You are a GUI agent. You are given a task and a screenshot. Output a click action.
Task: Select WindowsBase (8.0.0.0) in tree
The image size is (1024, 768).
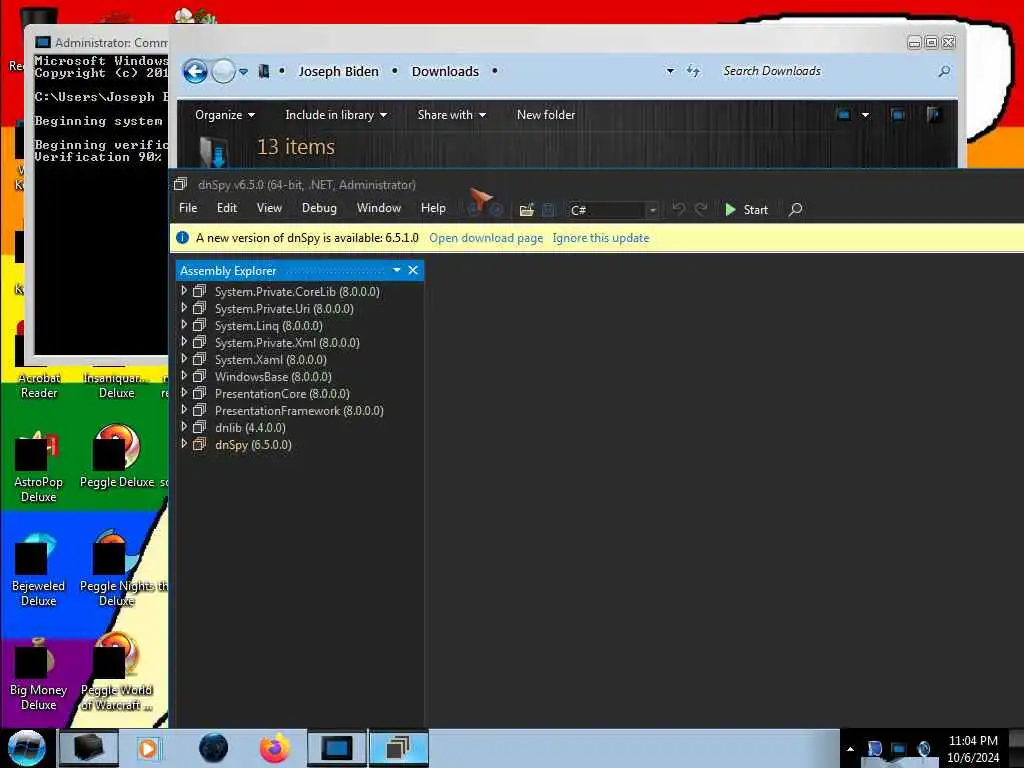273,377
